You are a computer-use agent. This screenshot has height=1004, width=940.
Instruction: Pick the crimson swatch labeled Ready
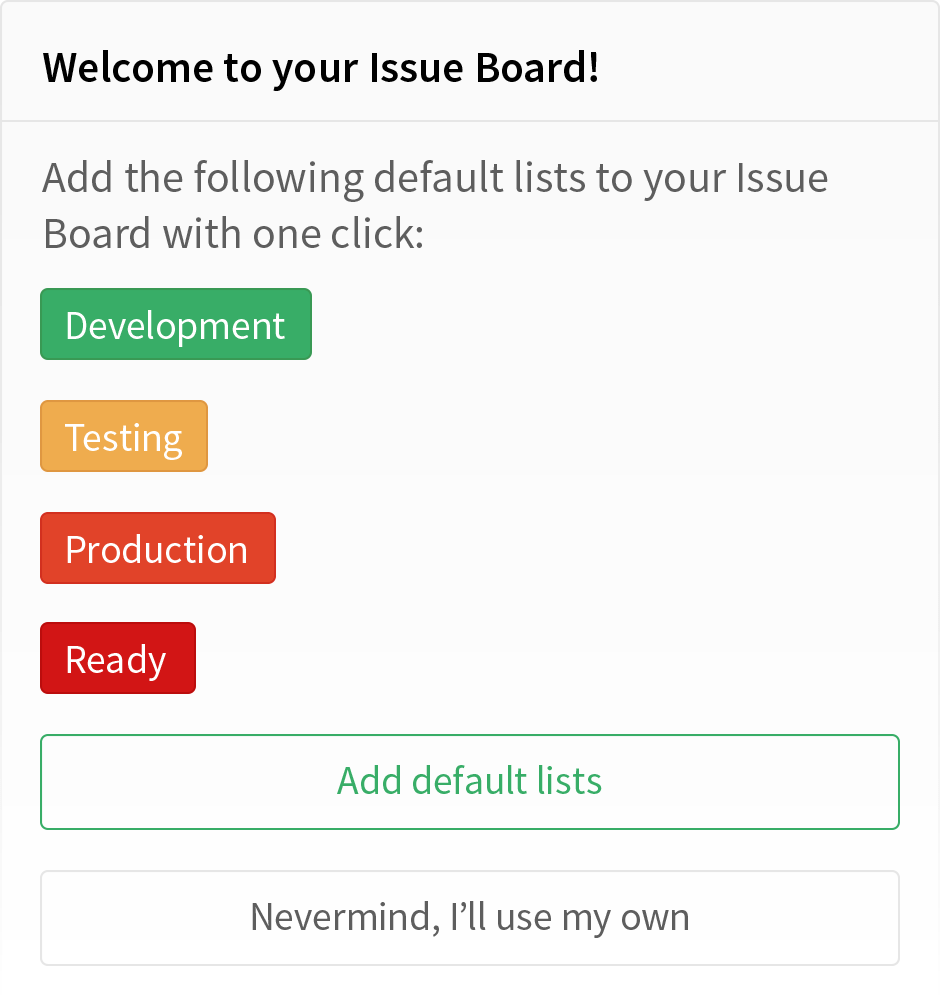pyautogui.click(x=118, y=658)
